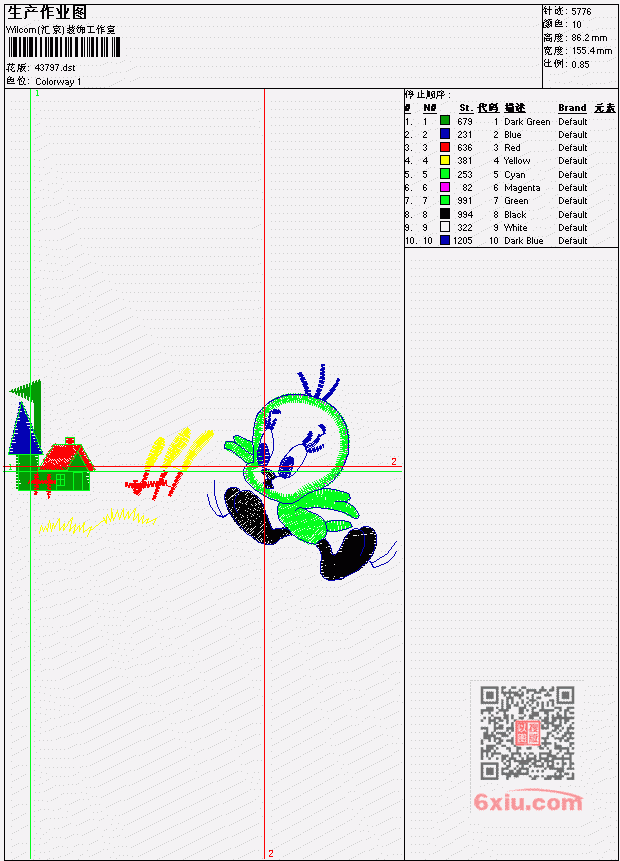This screenshot has width=620, height=861.
Task: Click the black foot at the bird's right
Action: pos(349,554)
